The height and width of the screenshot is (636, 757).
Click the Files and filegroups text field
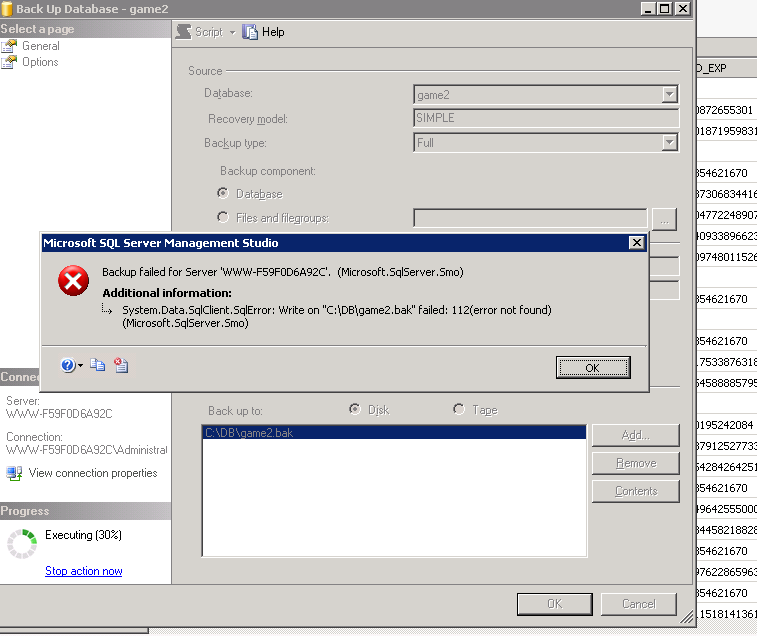click(530, 218)
